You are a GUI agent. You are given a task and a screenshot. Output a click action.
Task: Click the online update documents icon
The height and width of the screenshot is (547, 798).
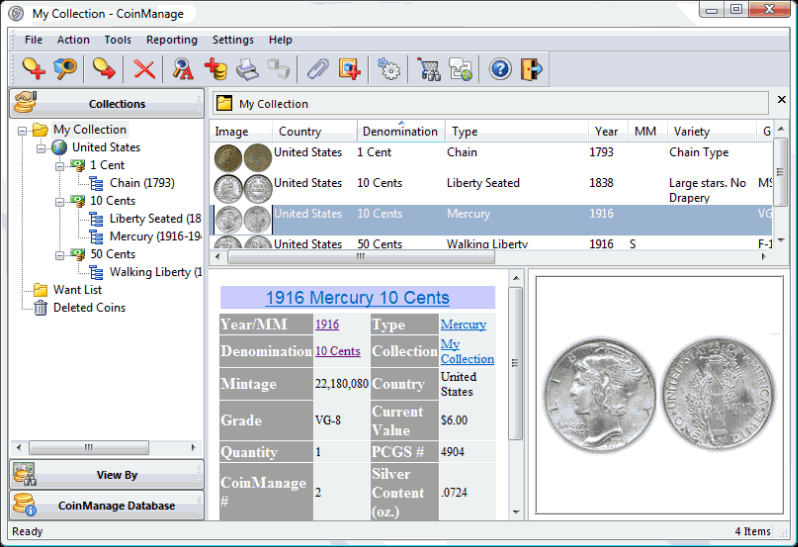(461, 69)
